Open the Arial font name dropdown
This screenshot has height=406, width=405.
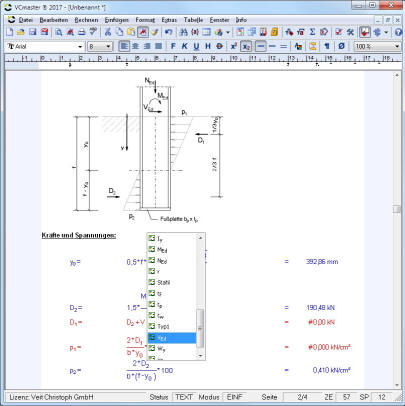pyautogui.click(x=80, y=47)
